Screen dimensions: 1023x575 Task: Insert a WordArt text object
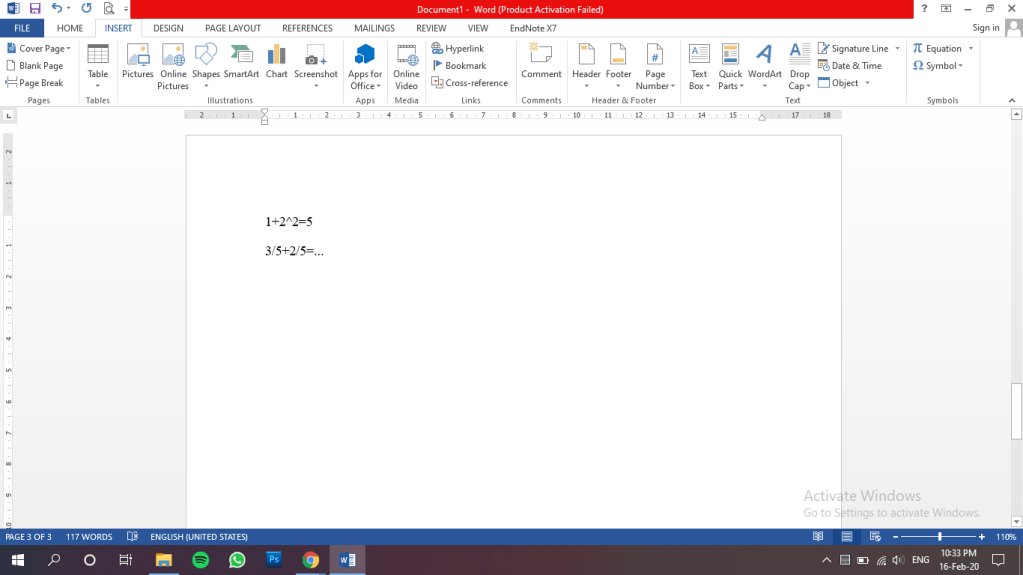(x=764, y=64)
